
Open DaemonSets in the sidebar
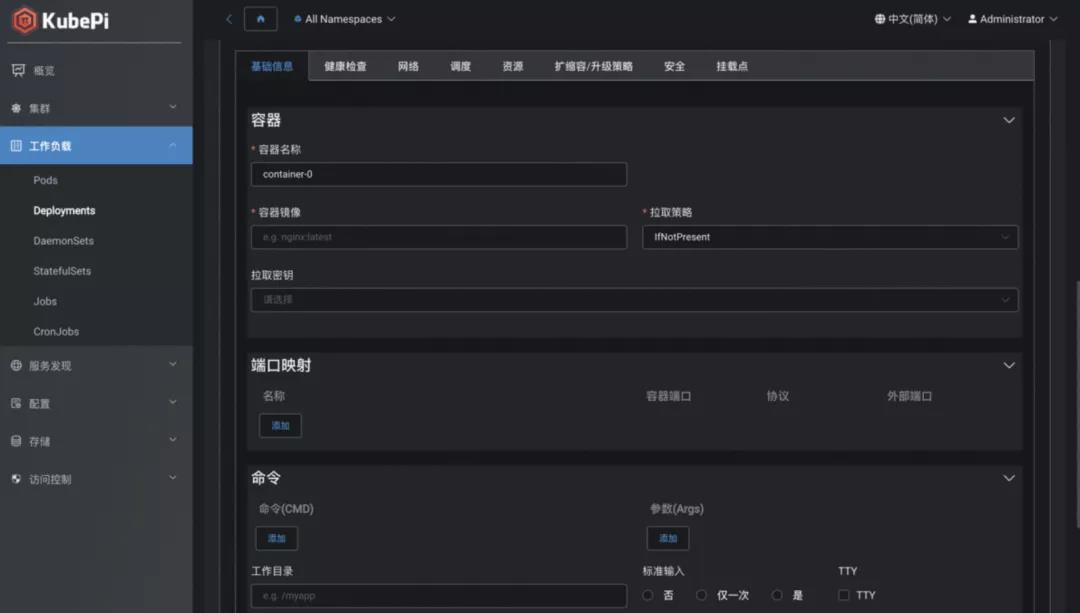63,241
